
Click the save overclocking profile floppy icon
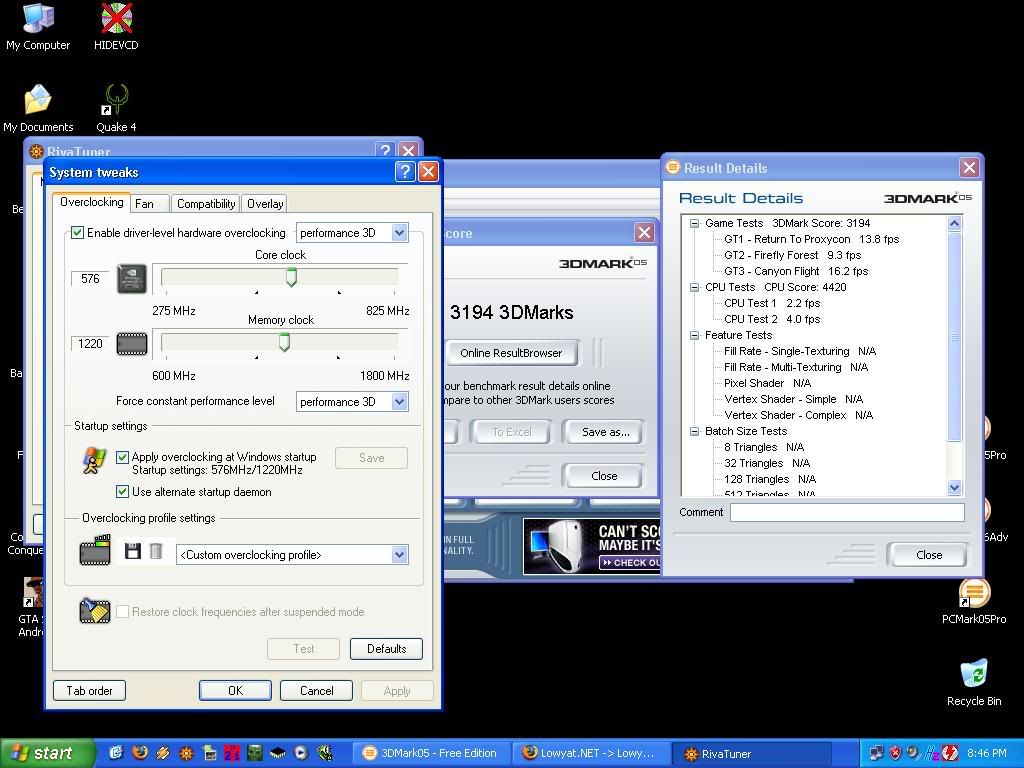(x=132, y=551)
